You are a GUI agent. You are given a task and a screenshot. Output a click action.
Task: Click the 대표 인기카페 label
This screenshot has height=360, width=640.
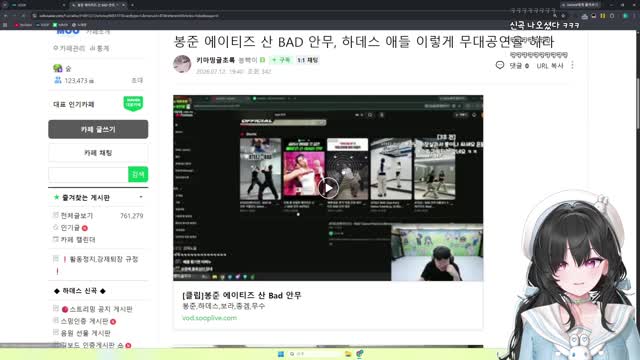point(73,104)
